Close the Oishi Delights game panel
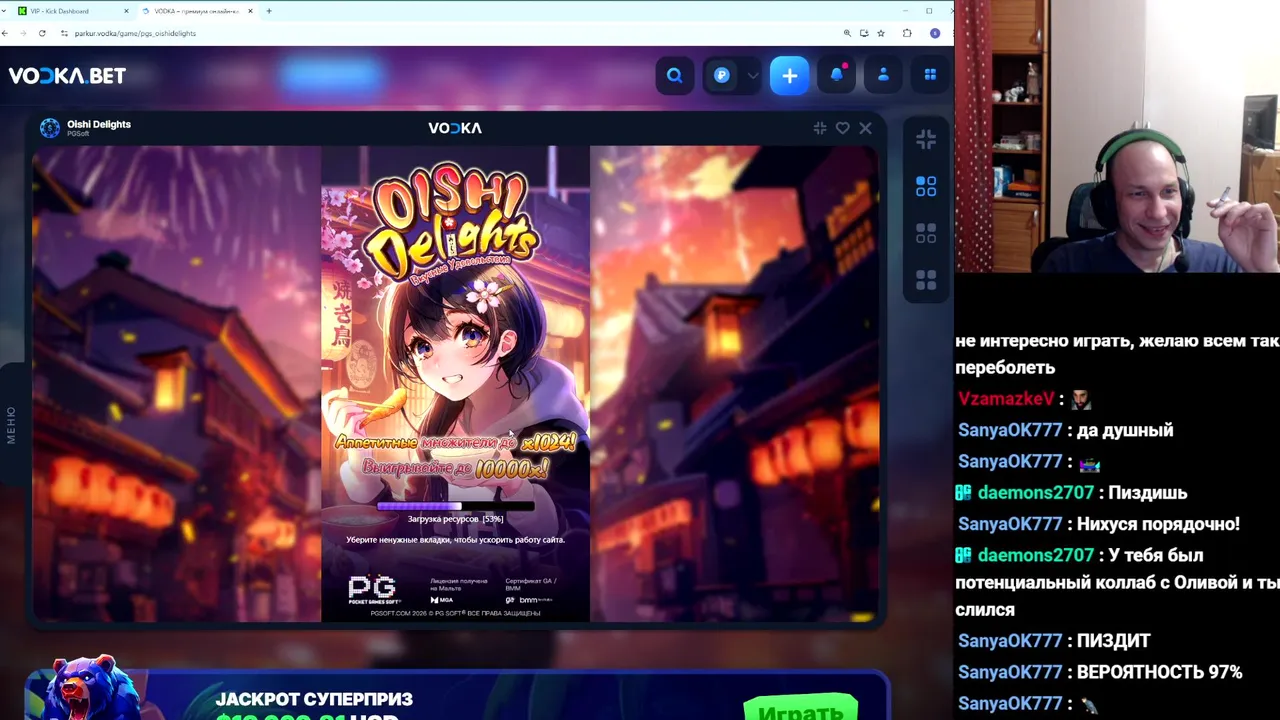This screenshot has height=720, width=1280. tap(866, 128)
